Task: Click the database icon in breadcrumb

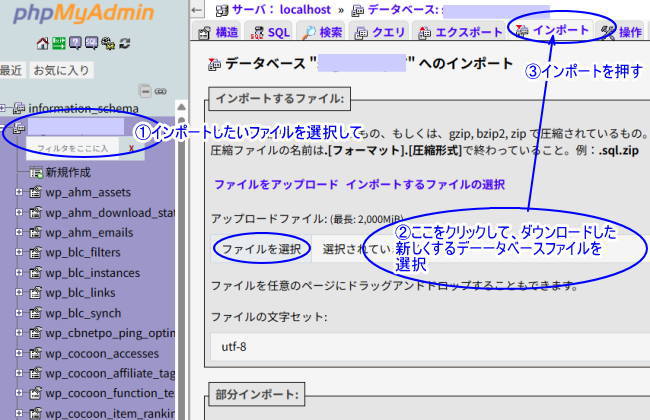Action: point(358,10)
